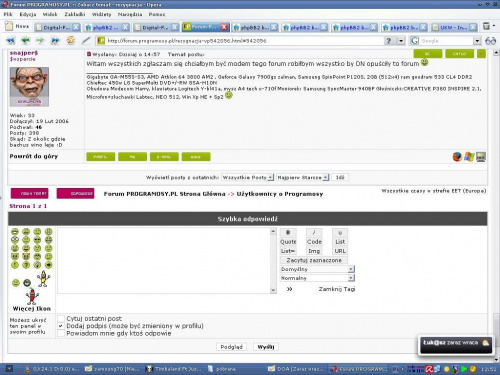The width and height of the screenshot is (500, 375).
Task: Click the Firefox browser icon in post footer
Action: click(457, 157)
